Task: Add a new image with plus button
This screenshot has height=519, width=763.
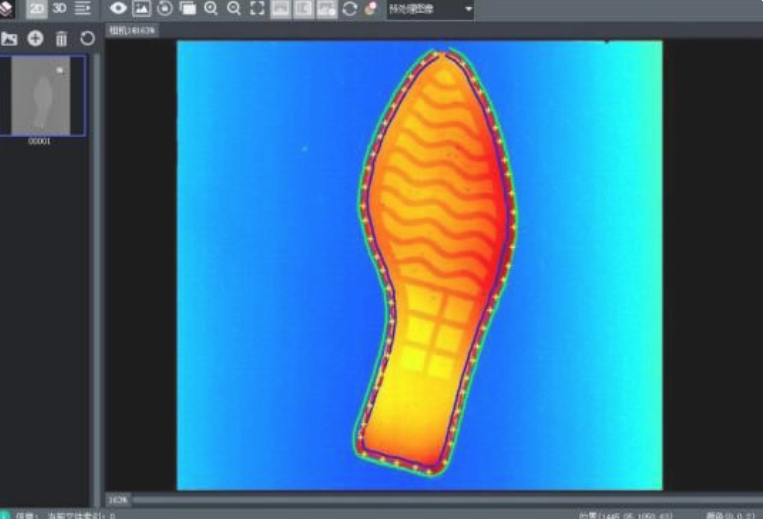Action: [x=35, y=39]
